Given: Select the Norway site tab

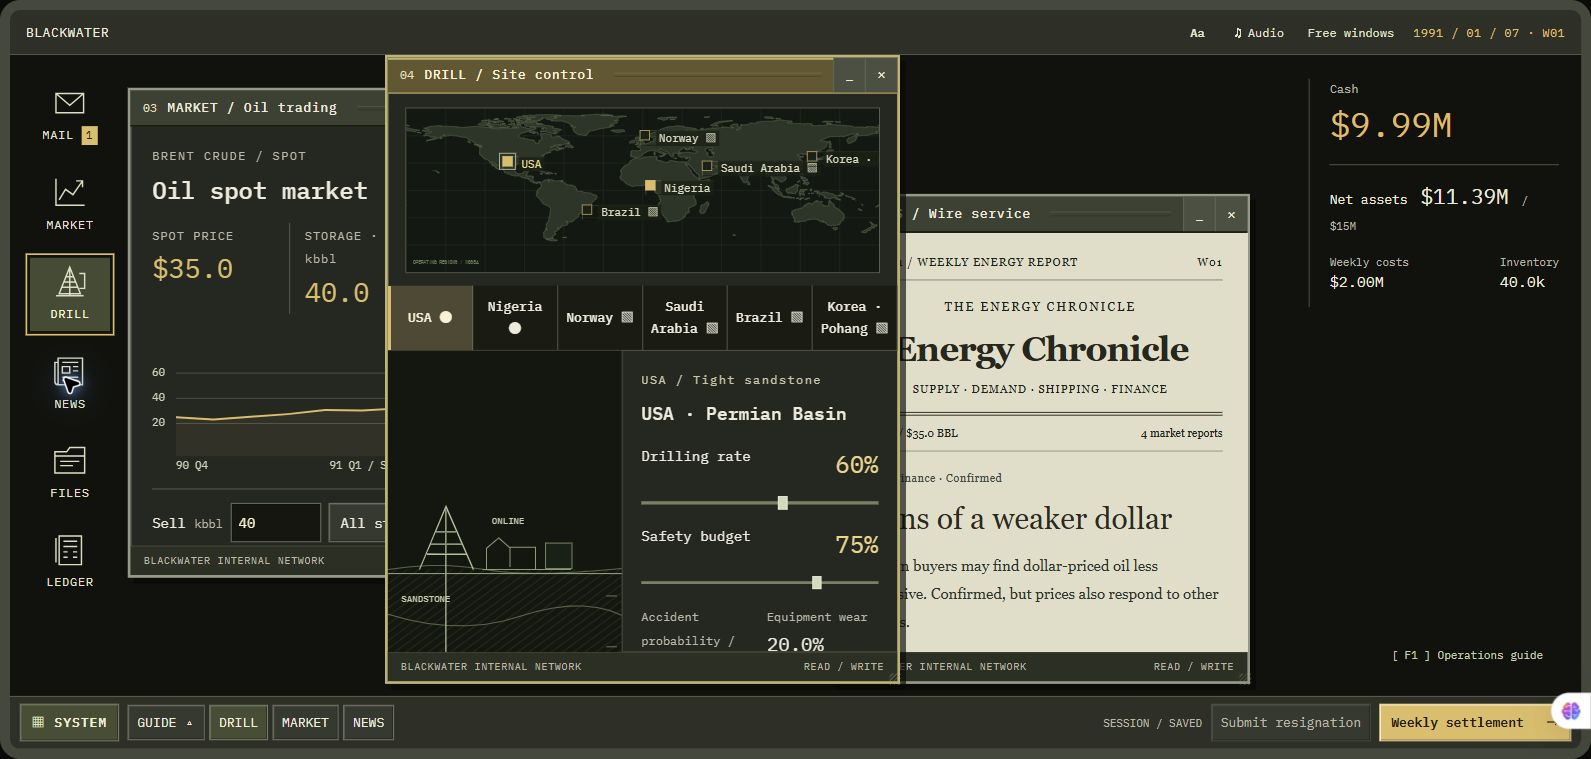Looking at the screenshot, I should (x=599, y=317).
